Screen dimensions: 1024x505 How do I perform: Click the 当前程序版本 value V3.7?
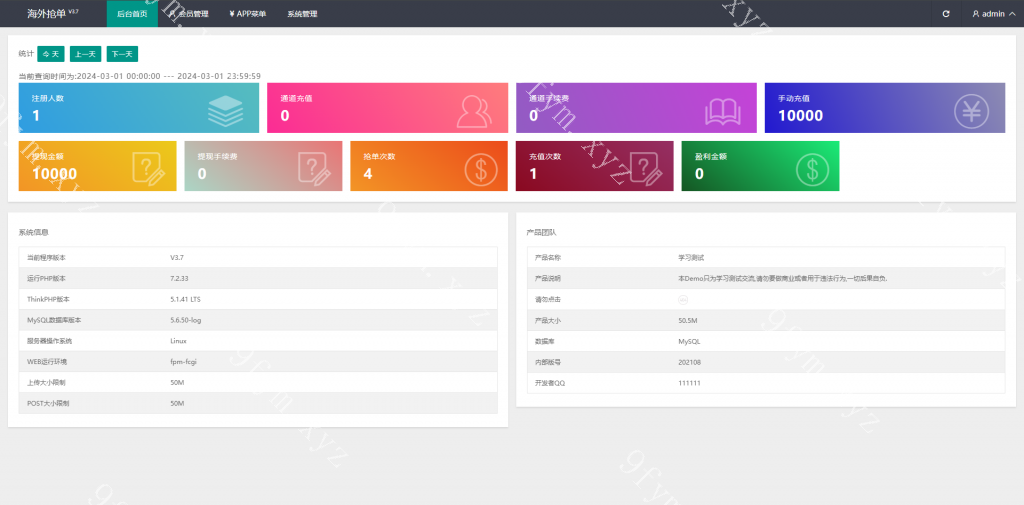click(177, 257)
